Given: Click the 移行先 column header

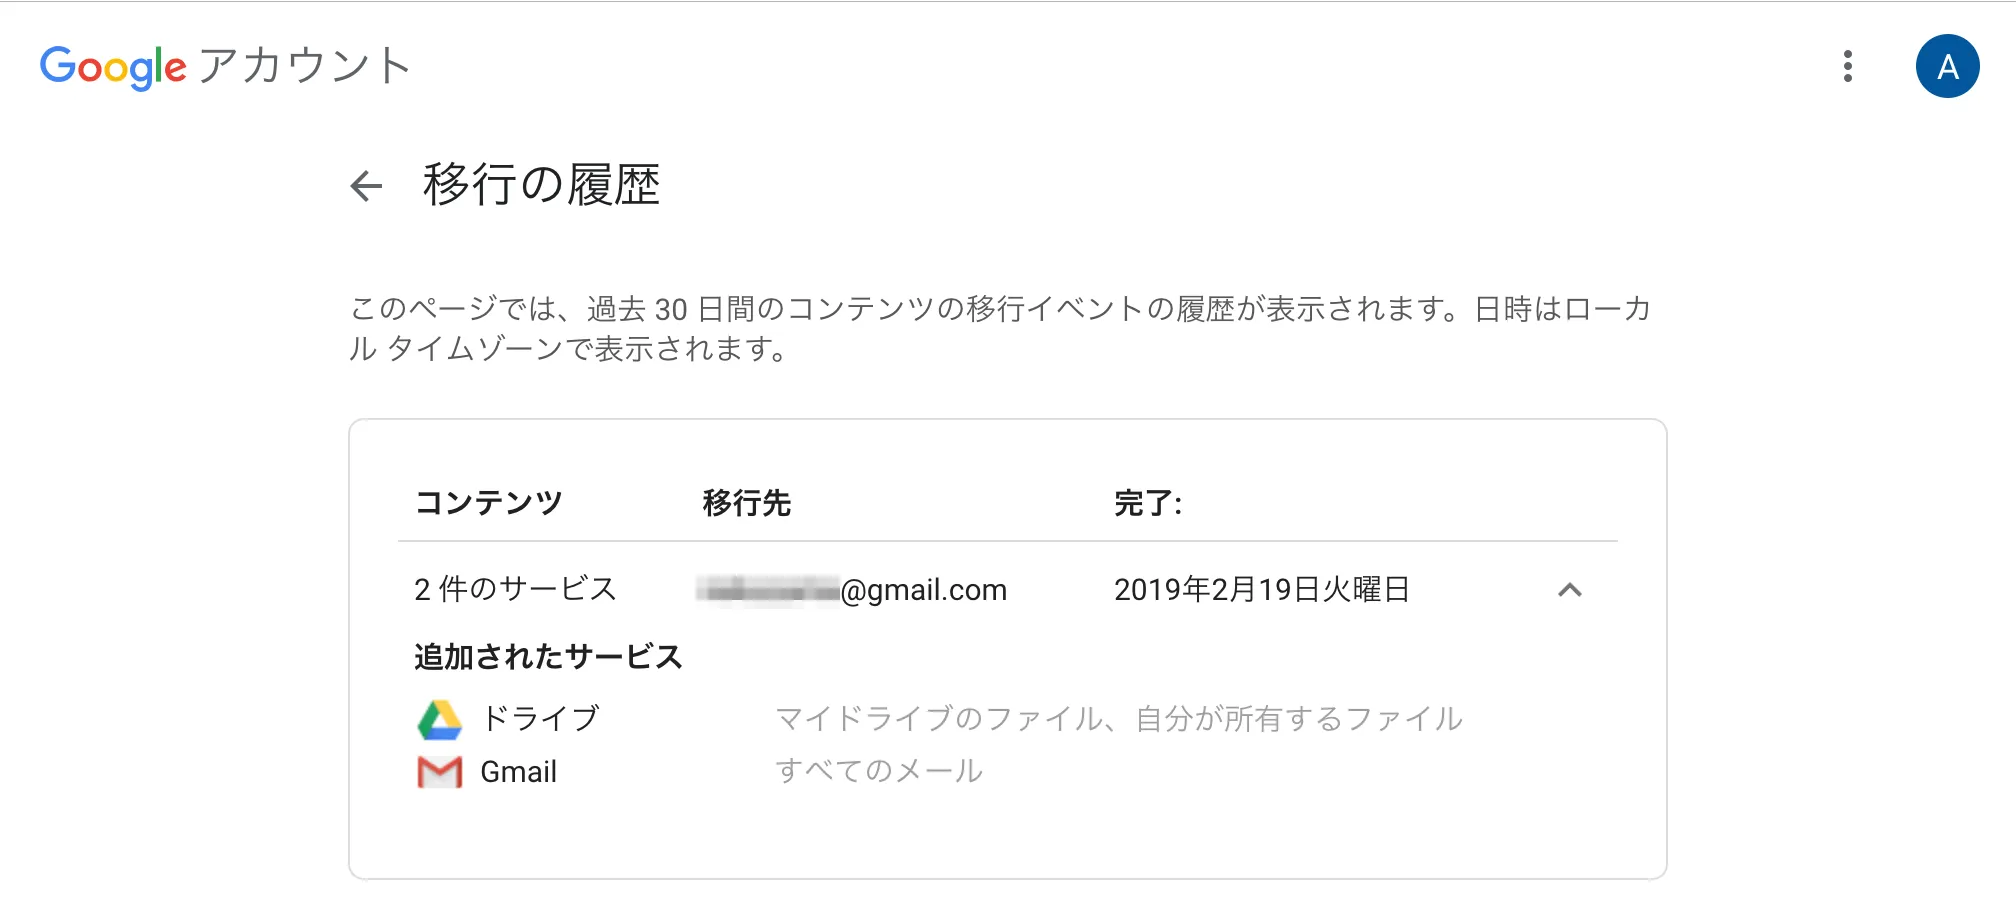Looking at the screenshot, I should click(747, 502).
